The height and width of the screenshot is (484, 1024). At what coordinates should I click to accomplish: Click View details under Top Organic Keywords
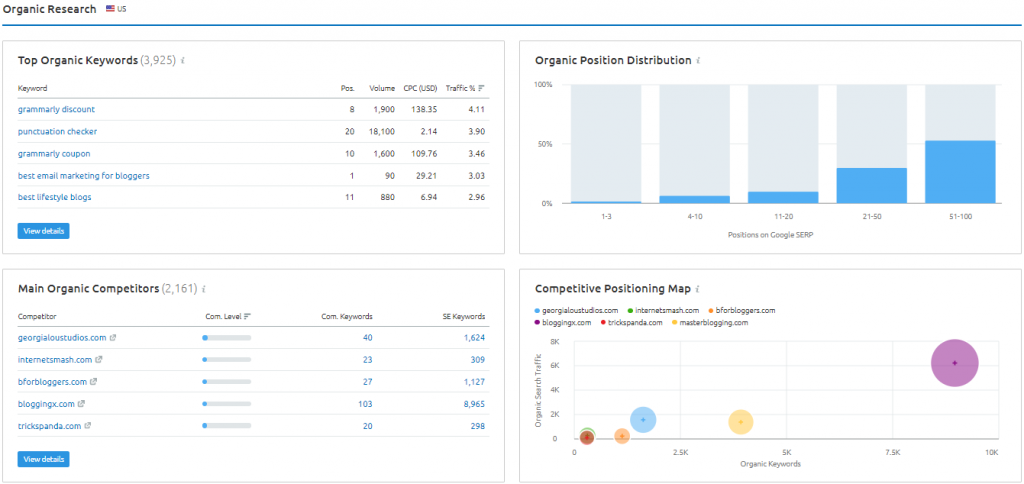43,231
